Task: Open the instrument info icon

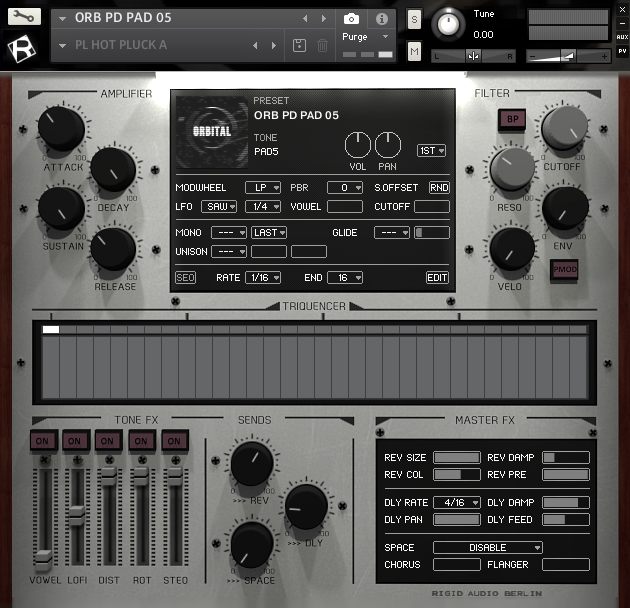Action: point(382,18)
